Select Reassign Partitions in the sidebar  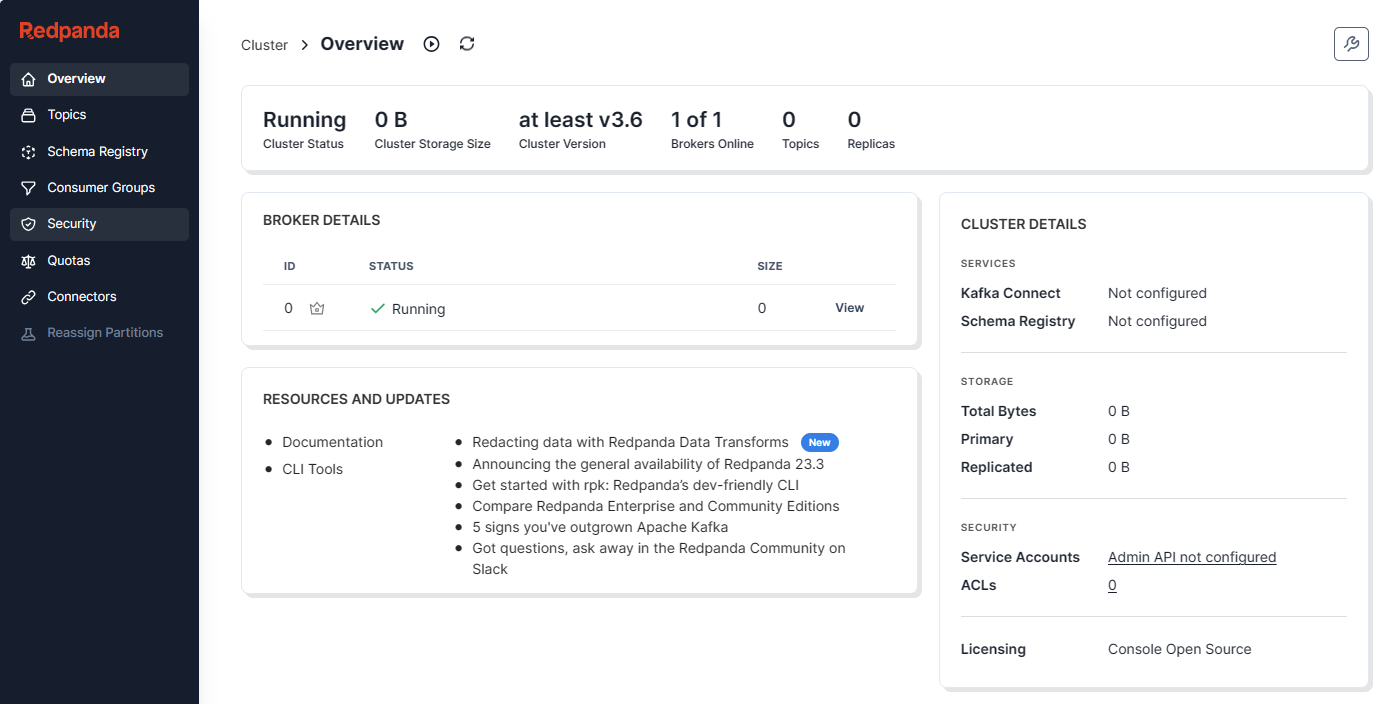[x=105, y=333]
